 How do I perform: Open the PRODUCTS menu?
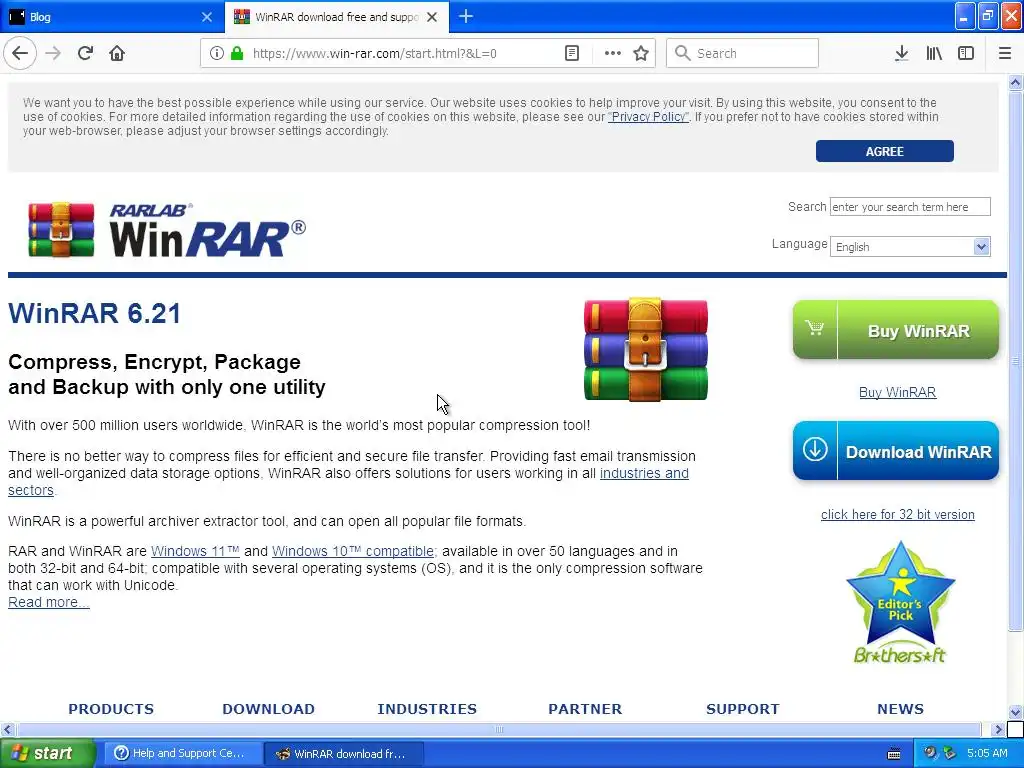[111, 709]
